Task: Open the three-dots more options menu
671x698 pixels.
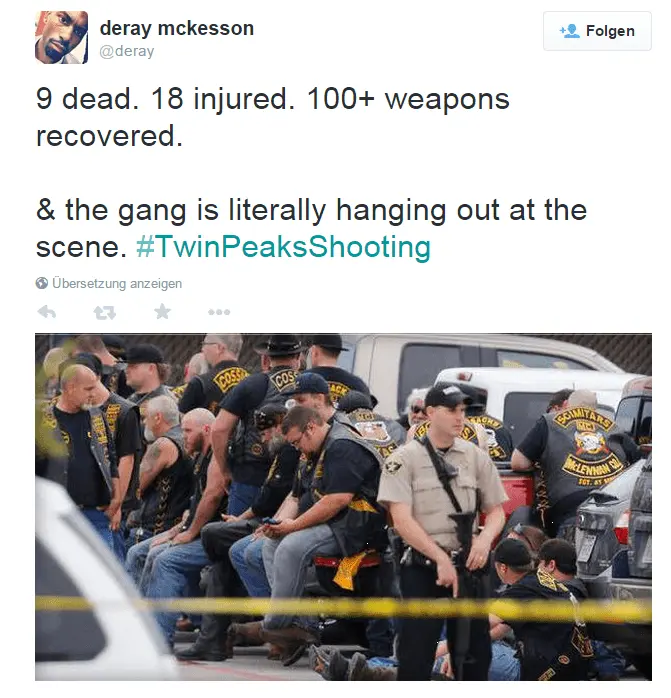Action: pyautogui.click(x=219, y=312)
